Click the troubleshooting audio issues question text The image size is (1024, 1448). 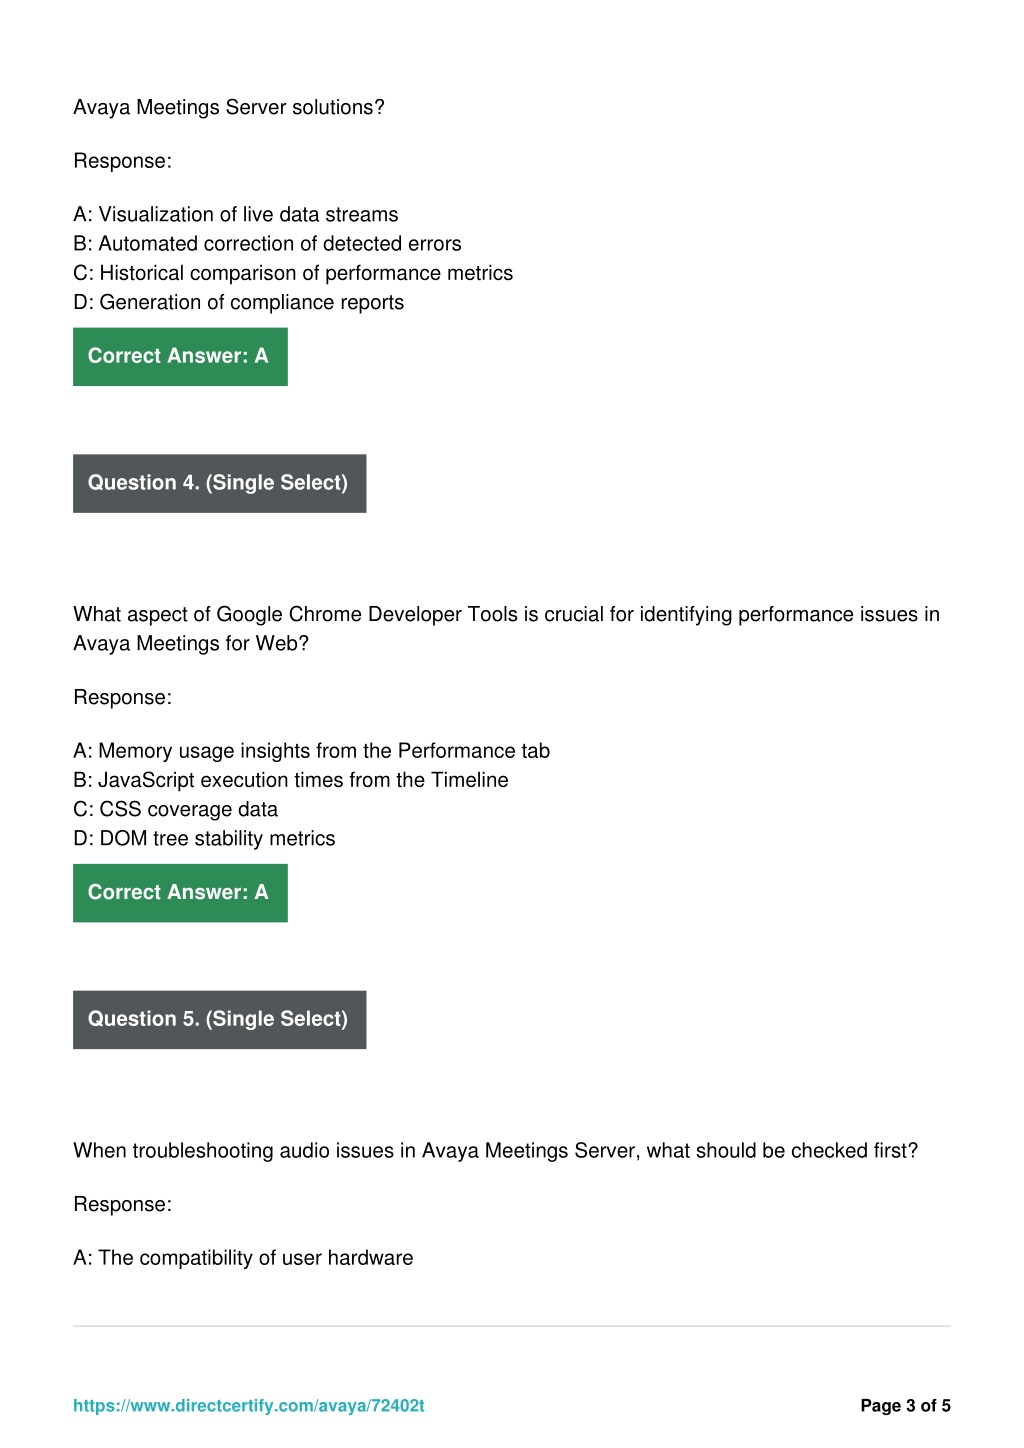point(495,1150)
